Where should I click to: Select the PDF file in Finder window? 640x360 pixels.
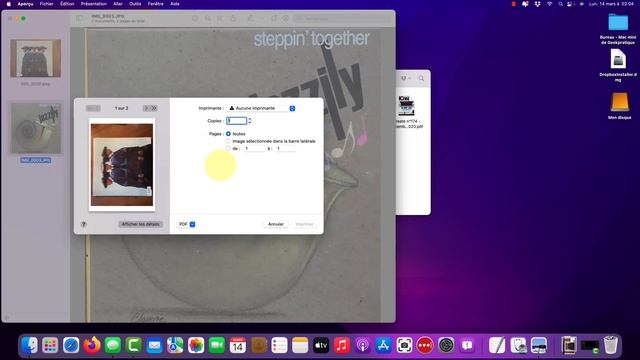[406, 106]
